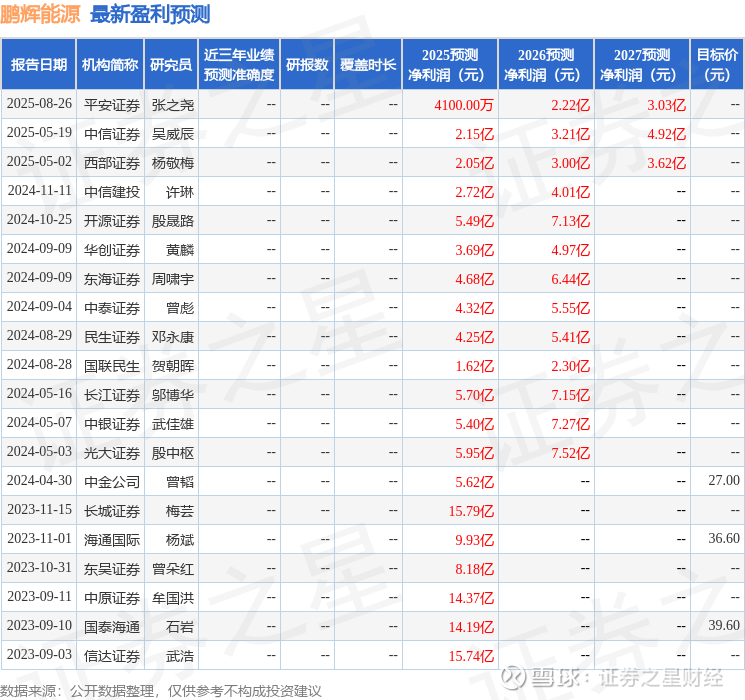Select the 平安证券 cell
745x700 pixels.
tap(112, 105)
